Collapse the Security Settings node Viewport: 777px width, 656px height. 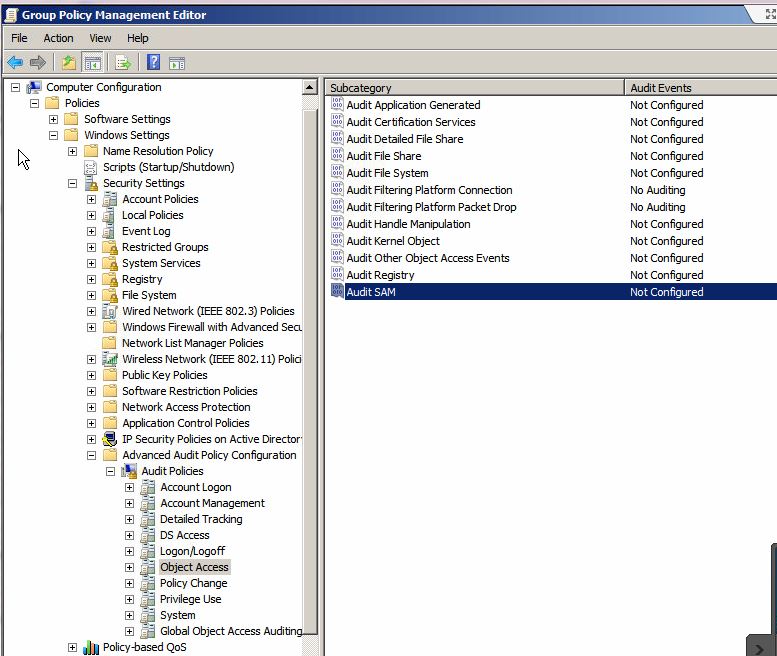tap(72, 183)
